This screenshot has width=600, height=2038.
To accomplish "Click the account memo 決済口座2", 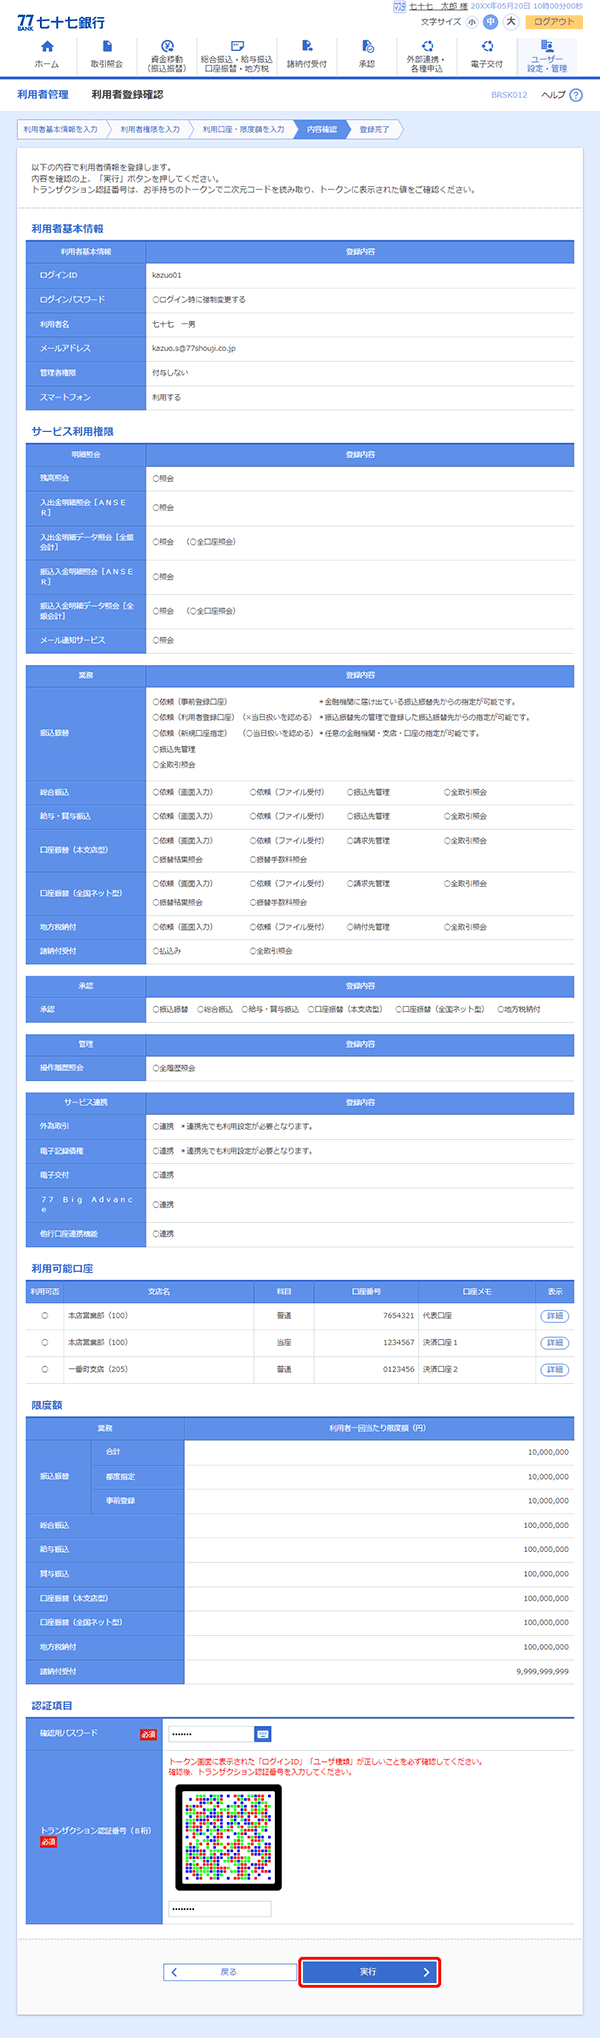I will pyautogui.click(x=440, y=1370).
